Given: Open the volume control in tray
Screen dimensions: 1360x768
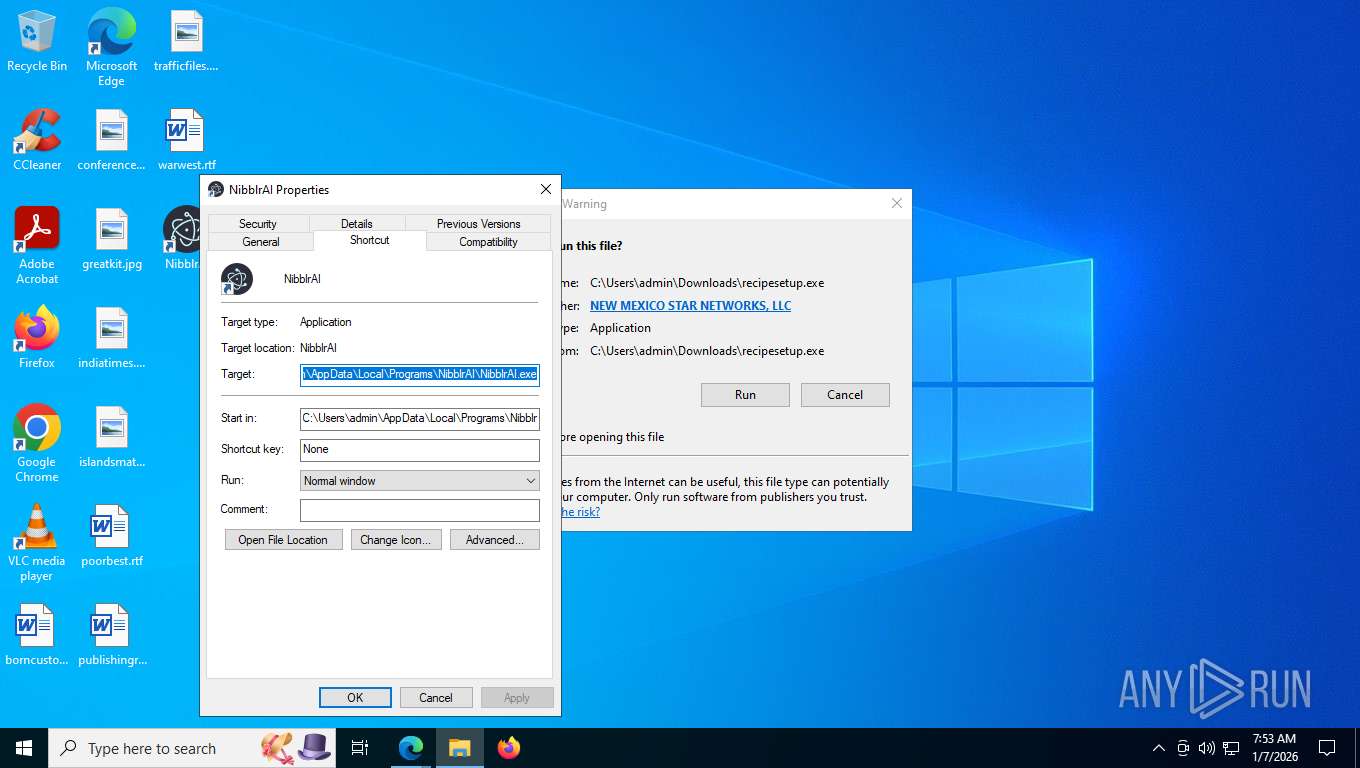Looking at the screenshot, I should 1207,748.
